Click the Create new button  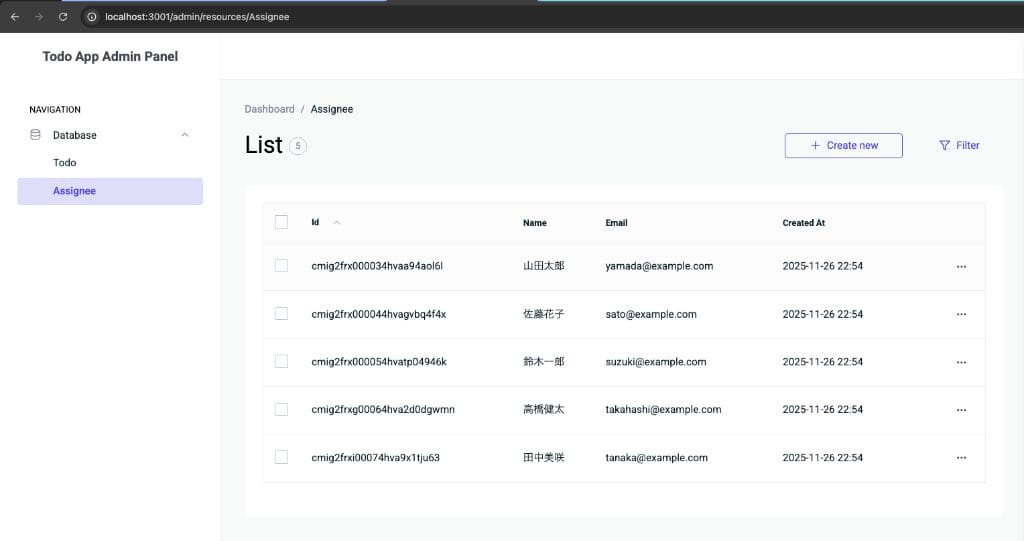(844, 145)
